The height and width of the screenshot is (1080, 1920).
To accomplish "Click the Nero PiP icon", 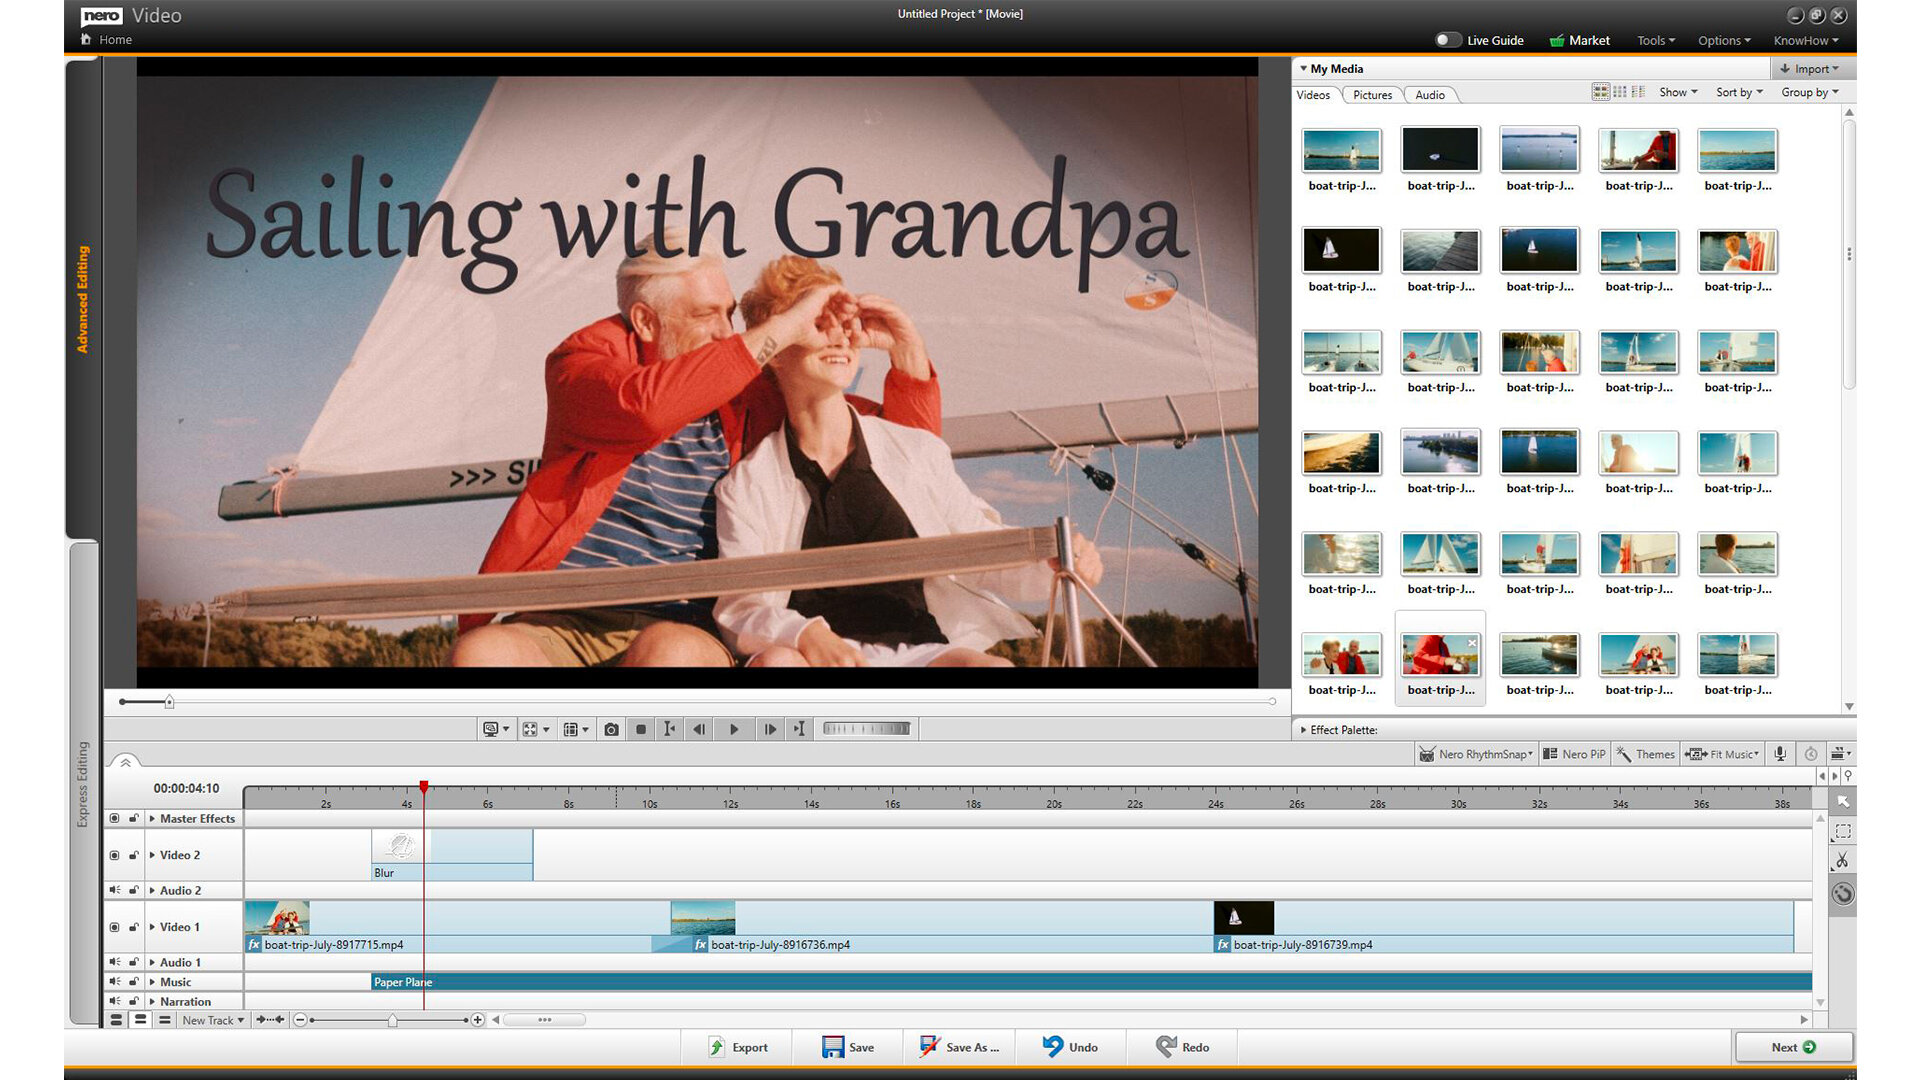I will [x=1577, y=753].
